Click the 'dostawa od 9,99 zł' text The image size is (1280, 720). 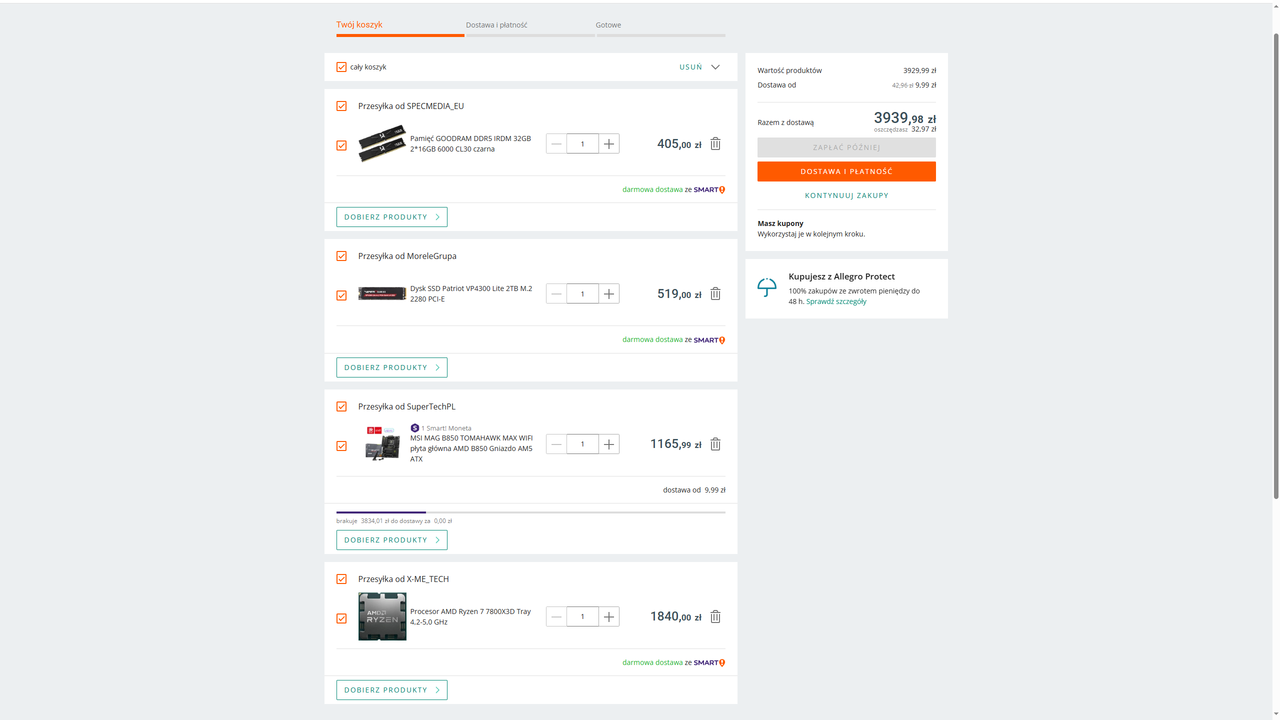click(x=694, y=490)
